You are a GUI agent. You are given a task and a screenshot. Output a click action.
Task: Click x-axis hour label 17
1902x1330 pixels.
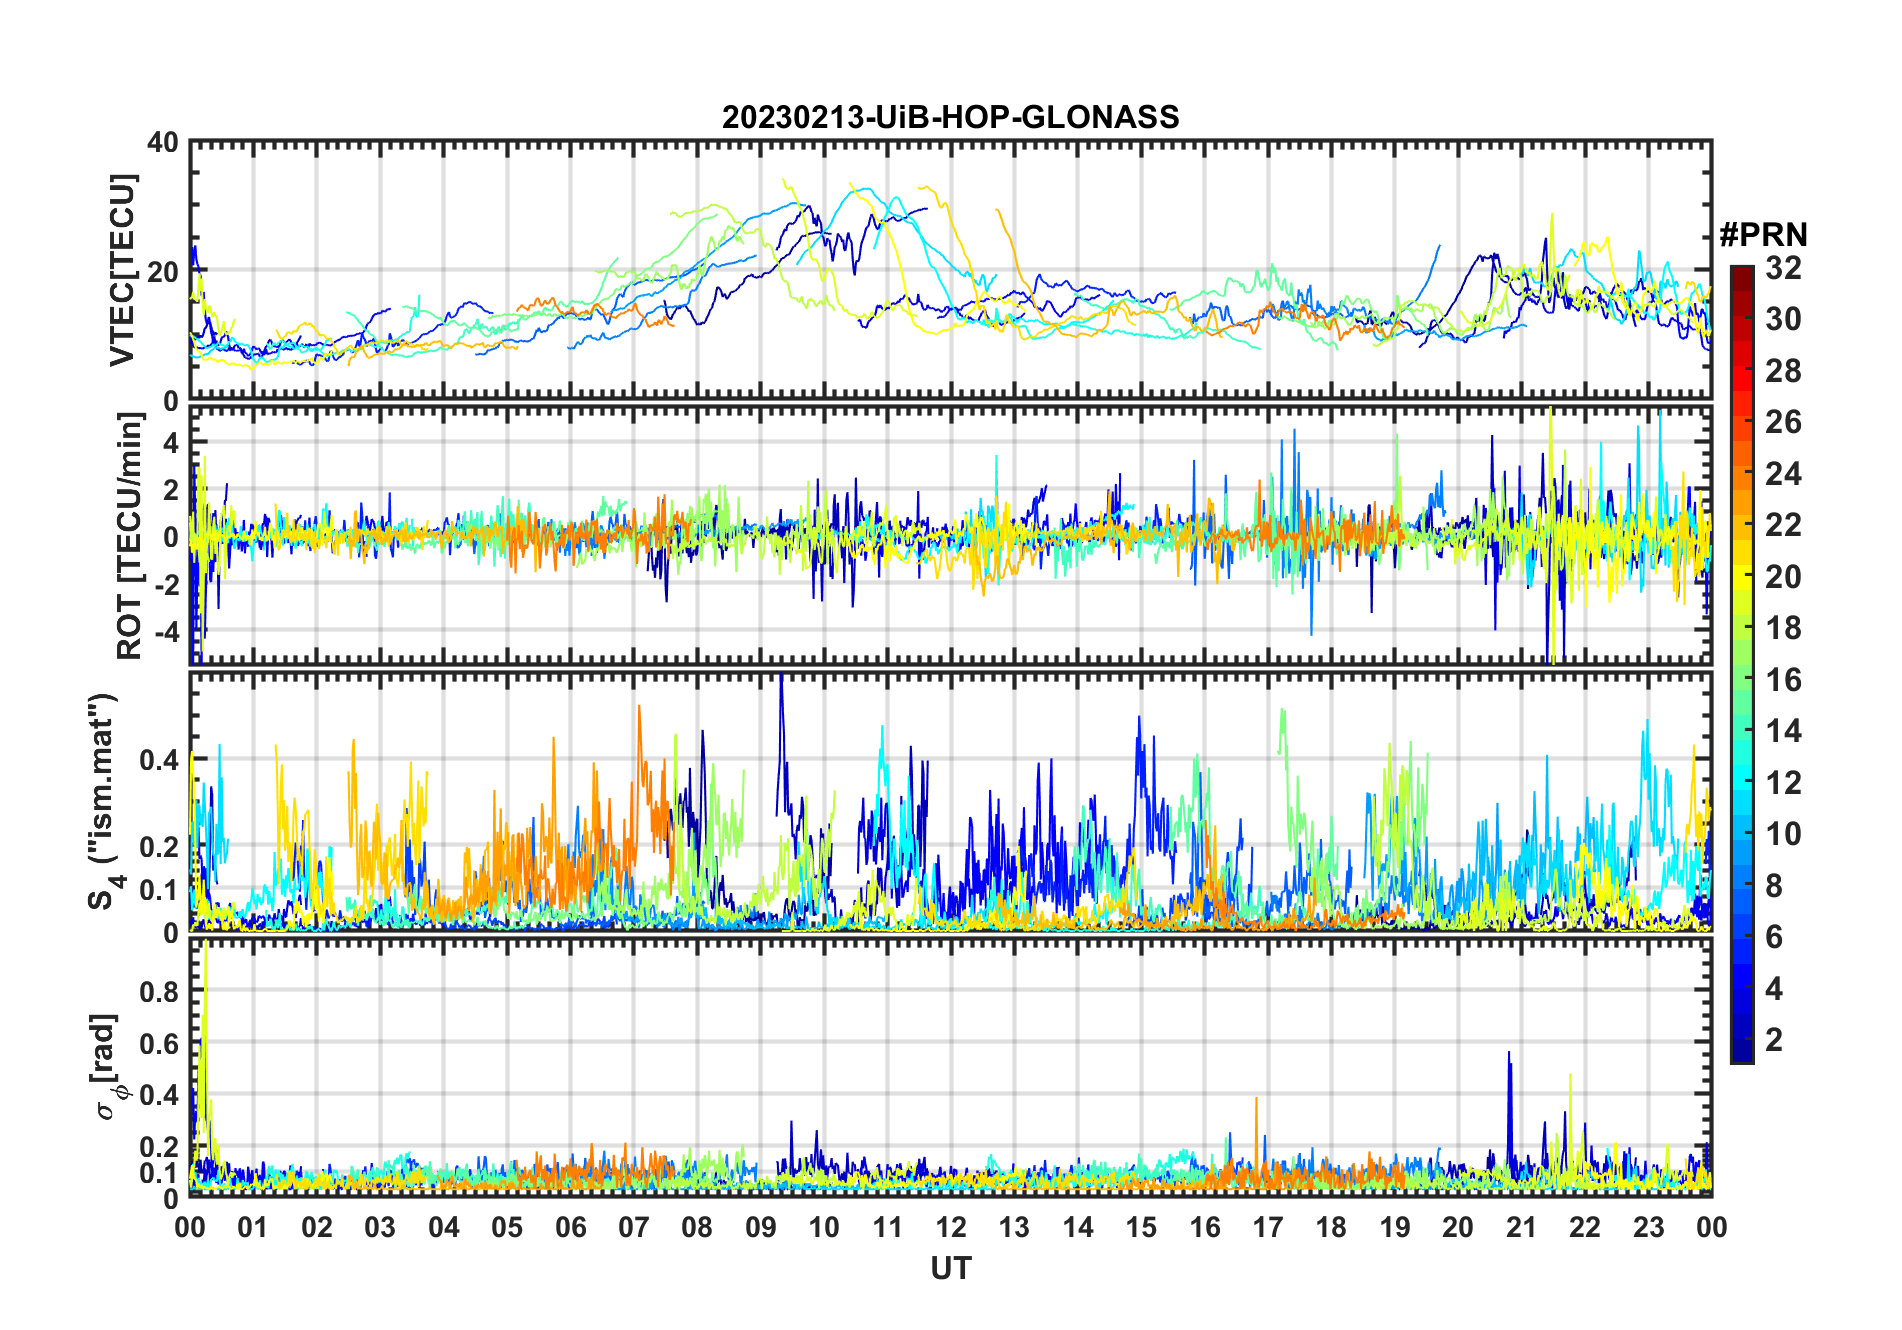tap(1268, 1227)
